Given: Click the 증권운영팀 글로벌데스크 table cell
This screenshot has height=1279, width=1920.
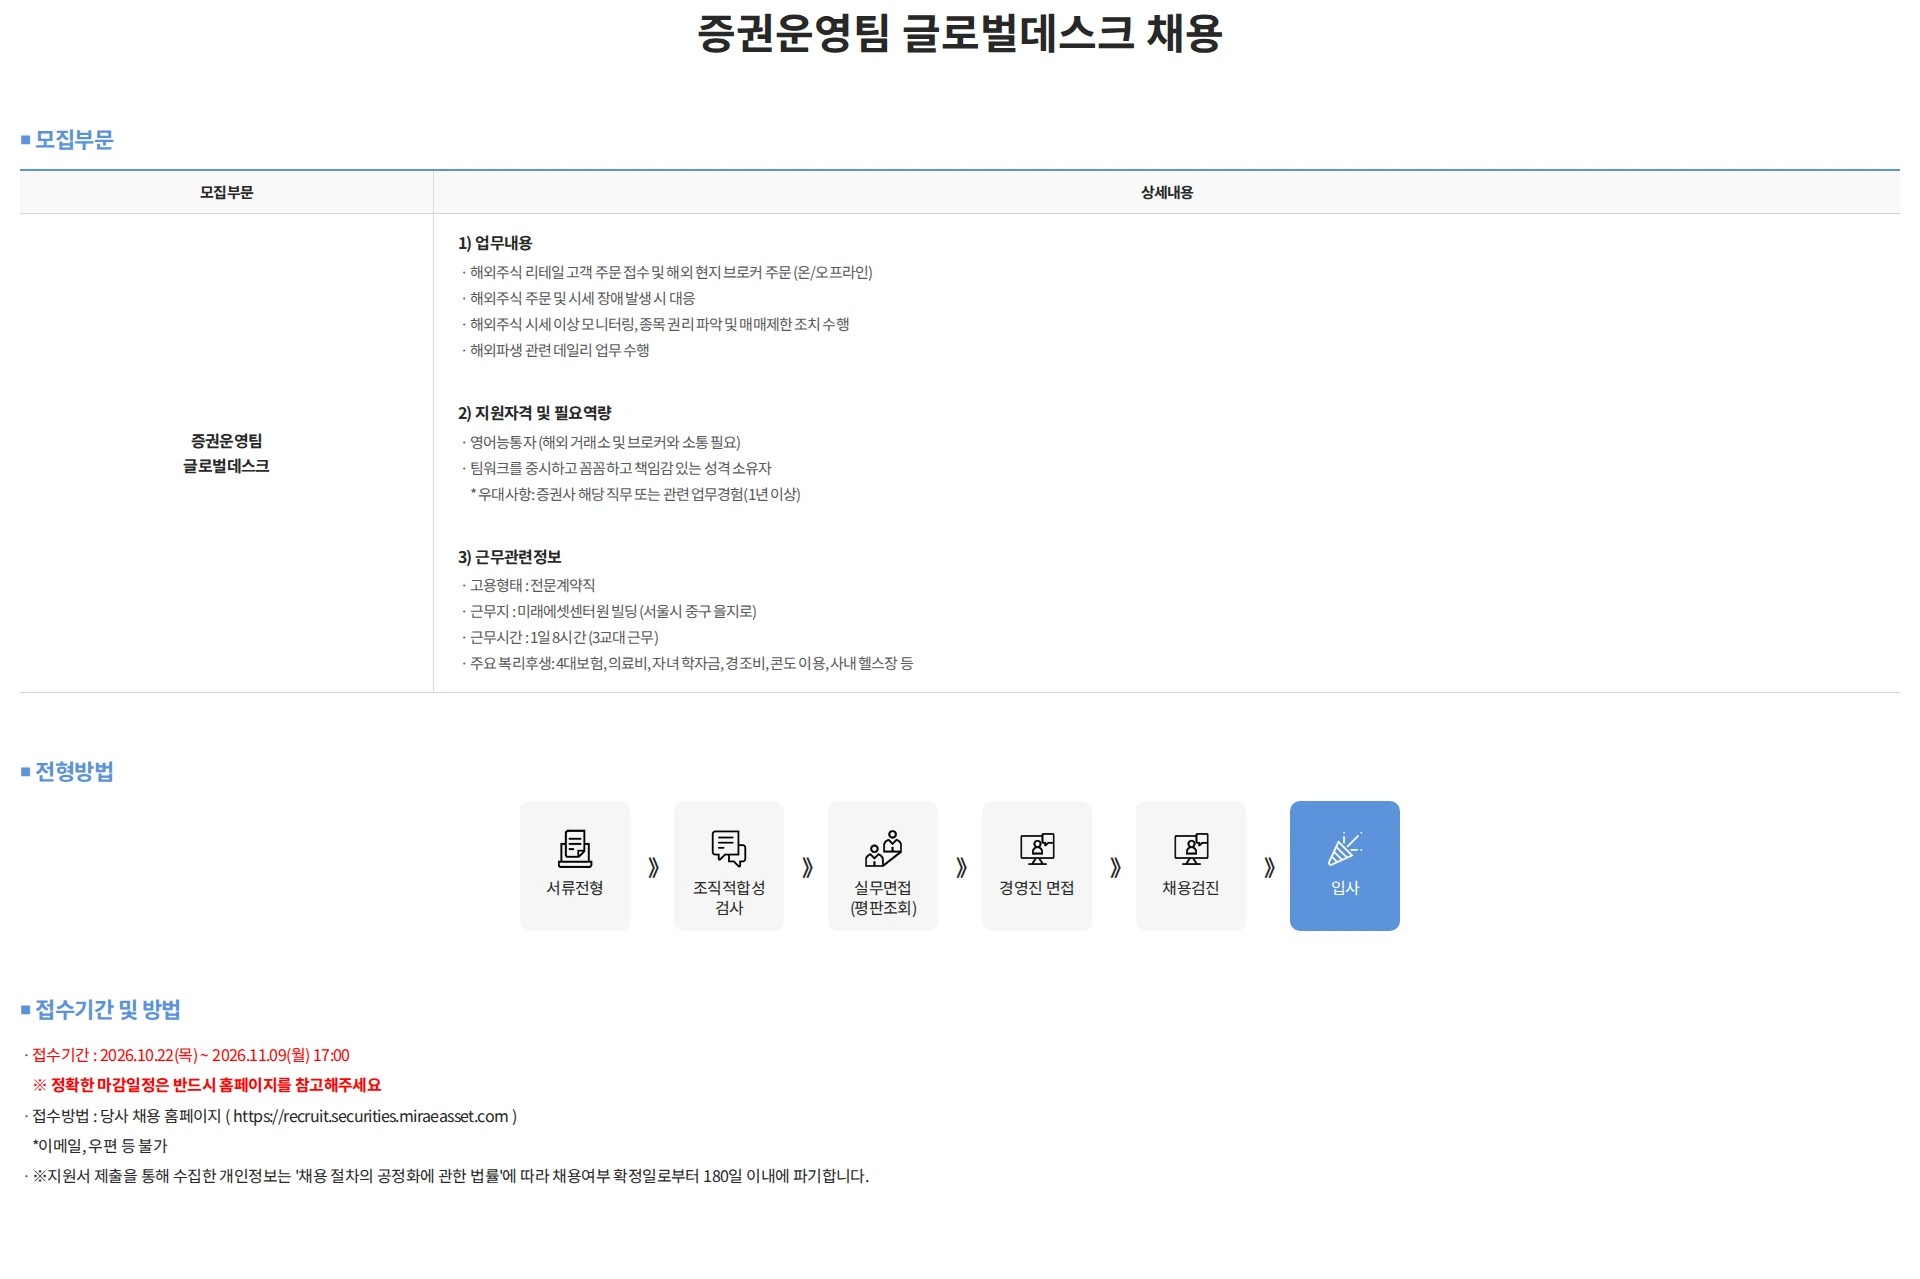Looking at the screenshot, I should (226, 453).
